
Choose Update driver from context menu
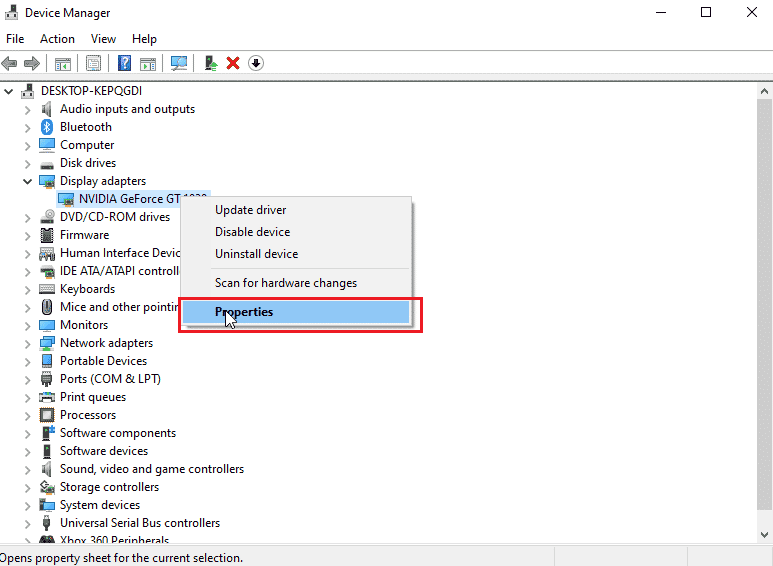pyautogui.click(x=296, y=210)
